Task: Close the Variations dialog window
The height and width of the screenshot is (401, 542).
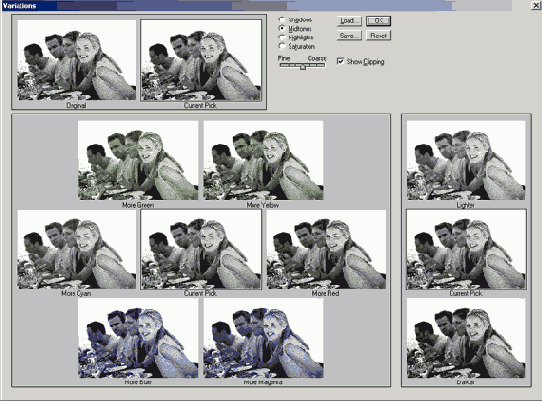Action: pos(535,5)
